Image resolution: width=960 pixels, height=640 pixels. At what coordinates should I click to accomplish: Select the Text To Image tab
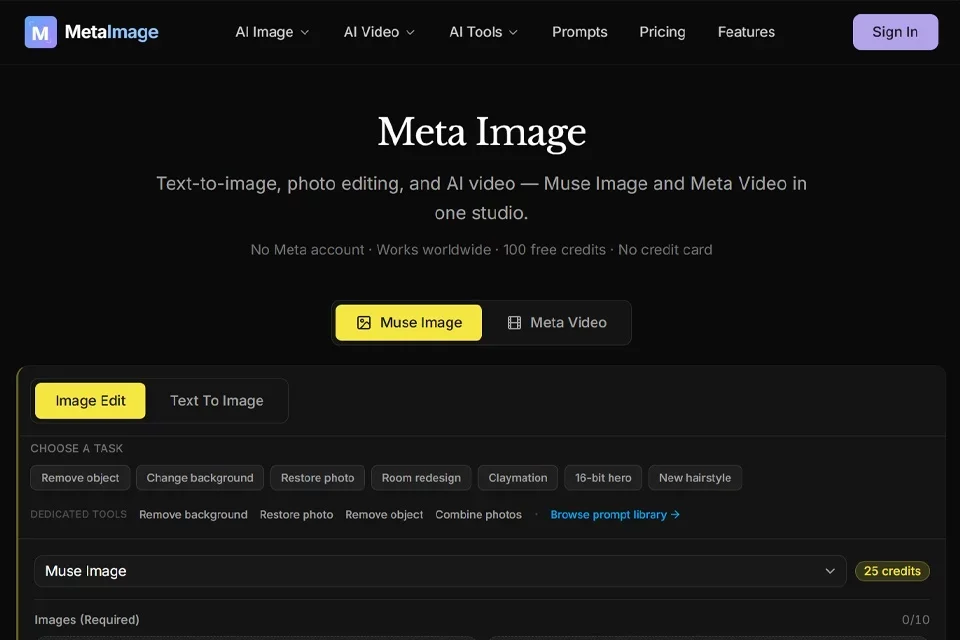(217, 401)
